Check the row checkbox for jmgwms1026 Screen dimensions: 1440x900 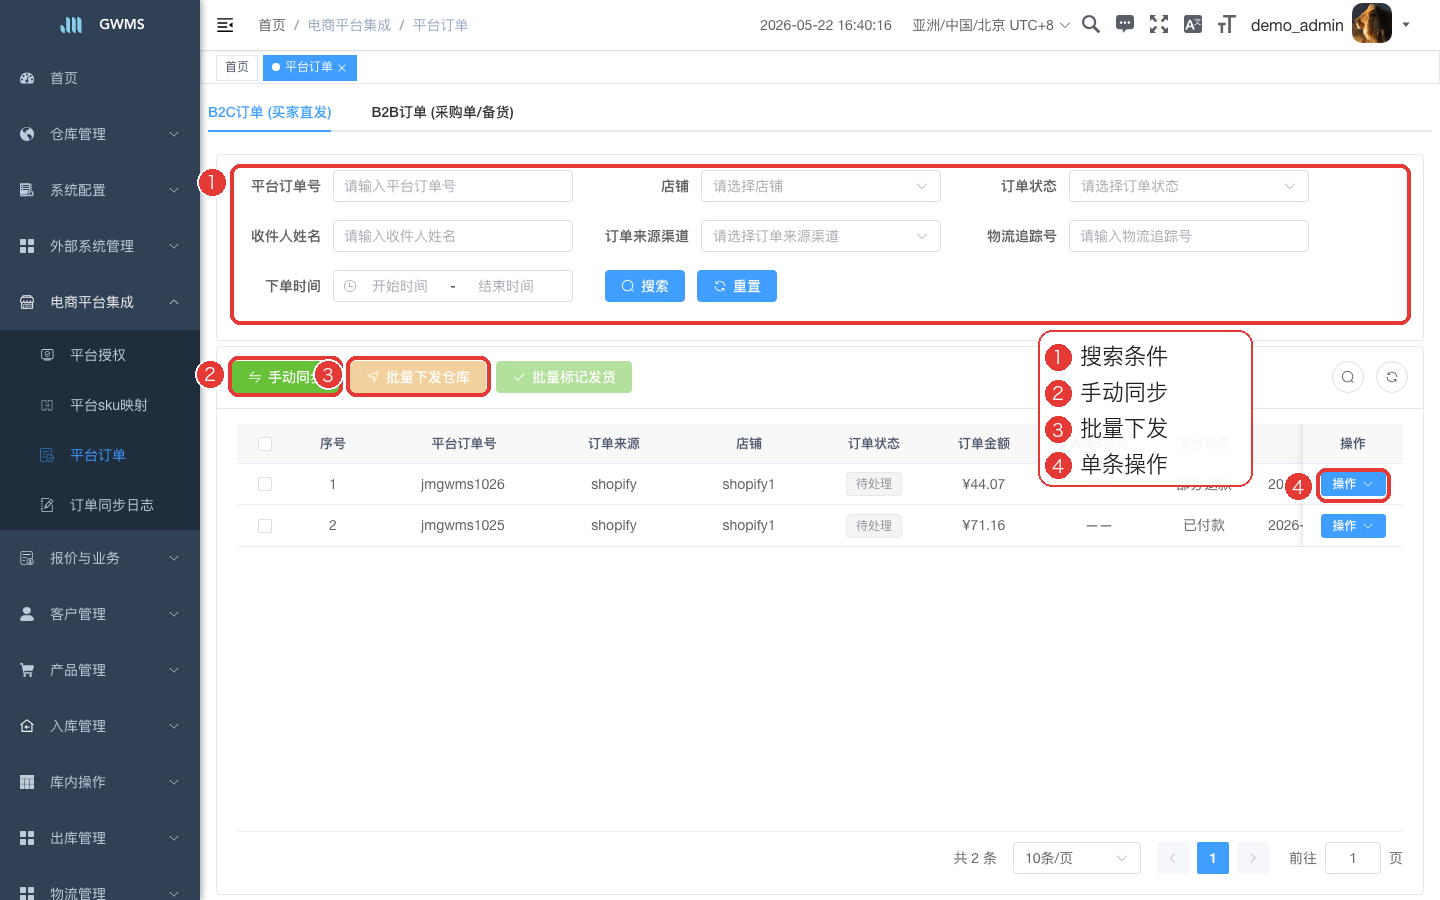point(265,484)
